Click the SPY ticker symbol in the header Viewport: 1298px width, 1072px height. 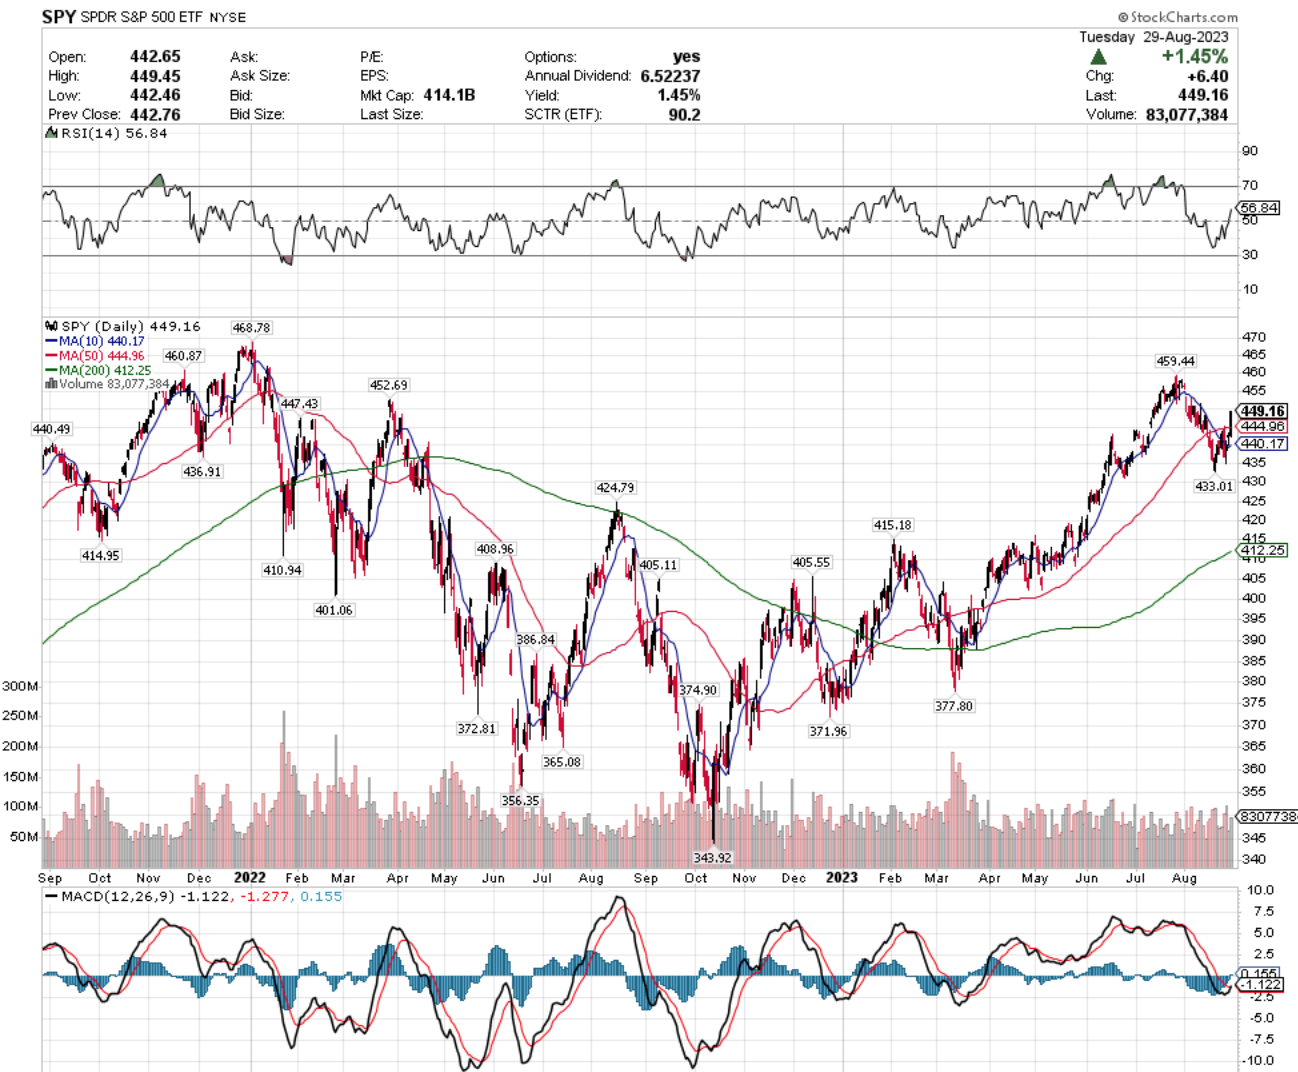(x=58, y=17)
